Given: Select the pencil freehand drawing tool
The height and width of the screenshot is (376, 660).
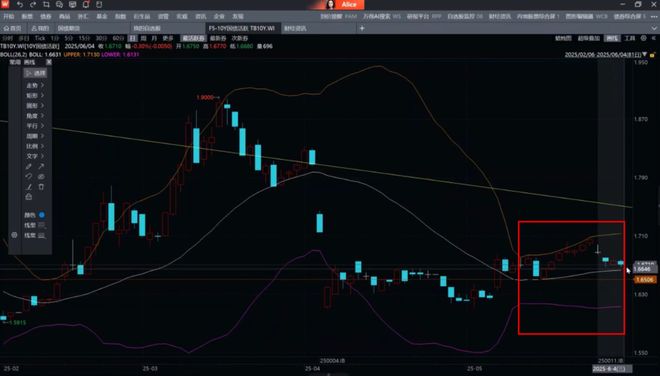Looking at the screenshot, I should [29, 166].
